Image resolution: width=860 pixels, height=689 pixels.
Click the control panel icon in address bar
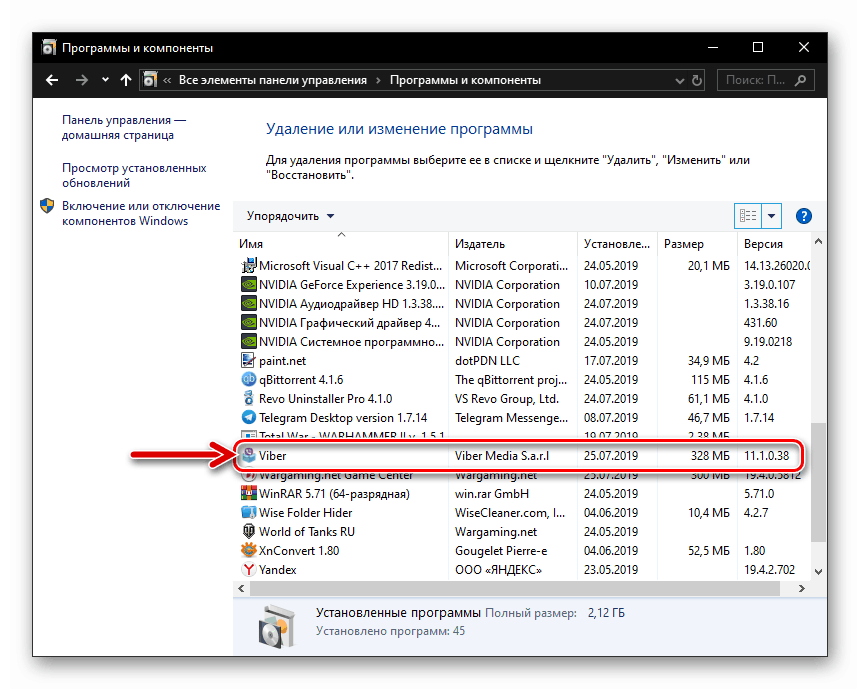150,80
